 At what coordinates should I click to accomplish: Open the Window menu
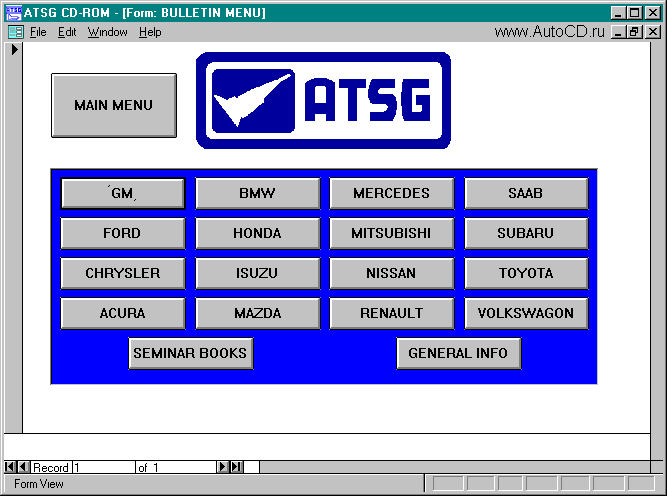[107, 32]
